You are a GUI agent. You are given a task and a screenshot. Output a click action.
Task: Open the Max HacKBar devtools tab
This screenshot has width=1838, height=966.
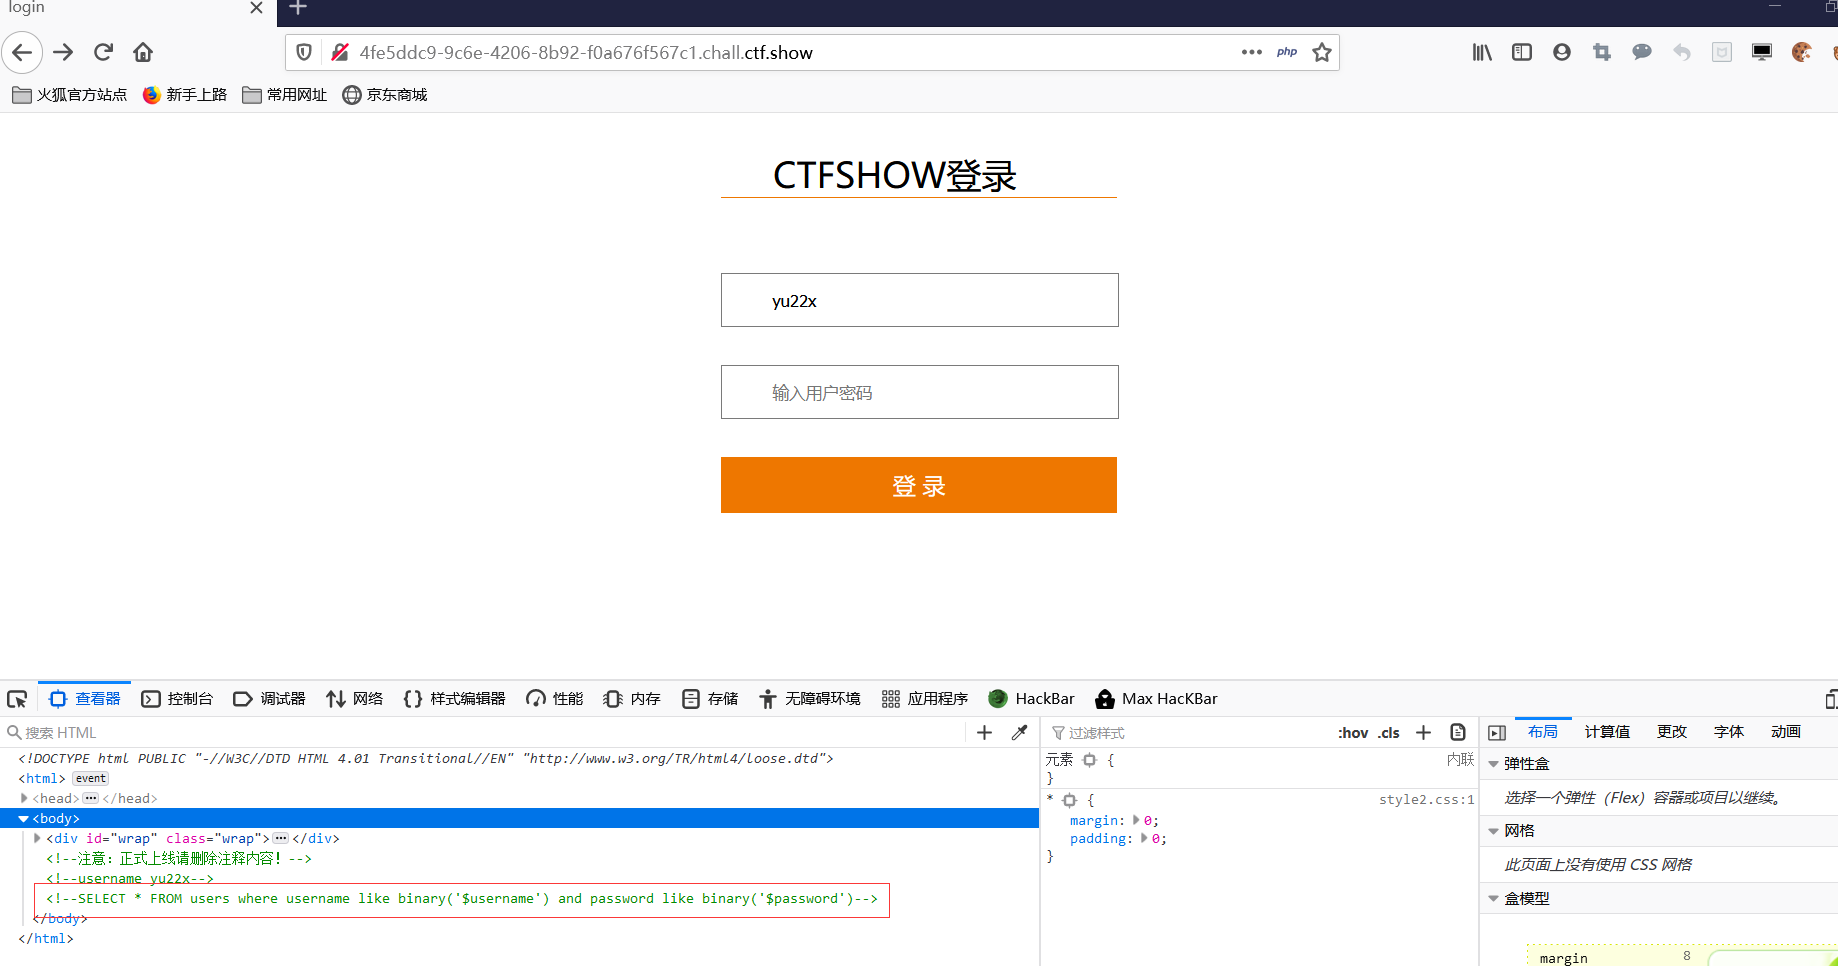click(x=1157, y=699)
